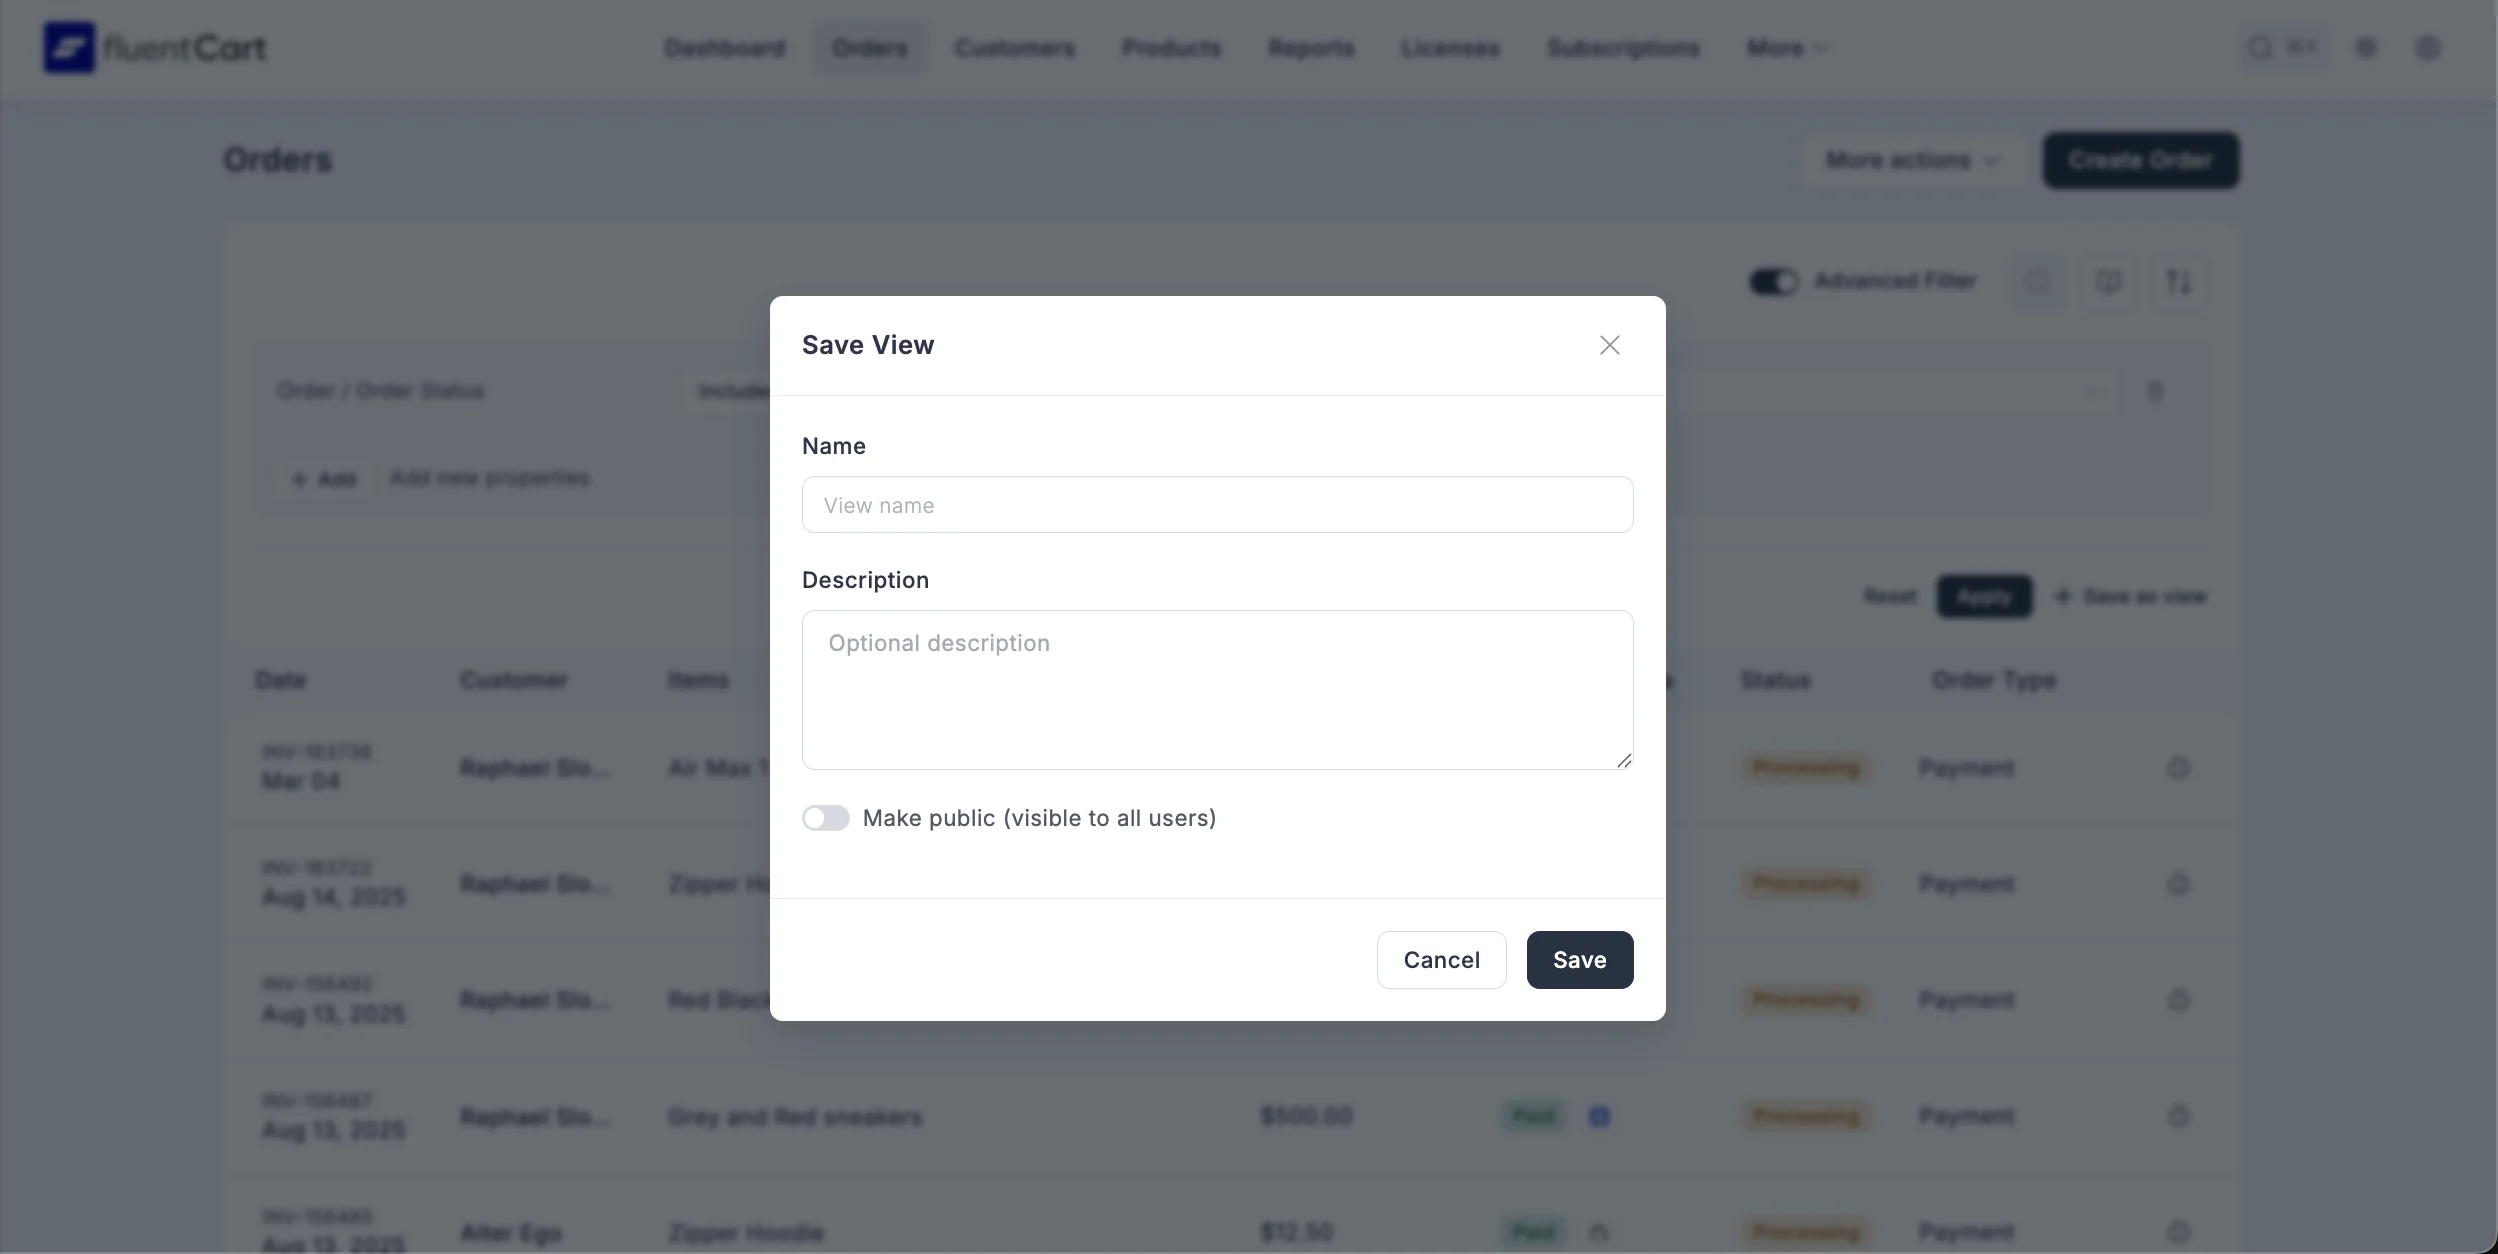Click the sort arrows icon
This screenshot has width=2498, height=1254.
click(x=2178, y=282)
